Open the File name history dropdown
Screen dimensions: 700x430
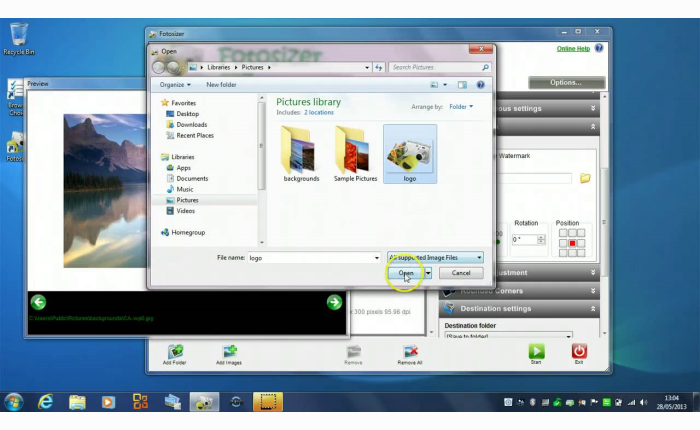[x=377, y=258]
